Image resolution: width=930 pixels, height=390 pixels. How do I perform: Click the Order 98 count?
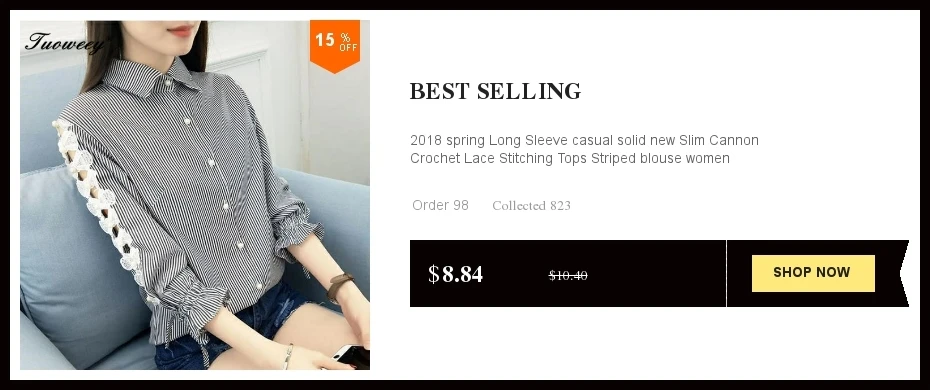pyautogui.click(x=440, y=205)
